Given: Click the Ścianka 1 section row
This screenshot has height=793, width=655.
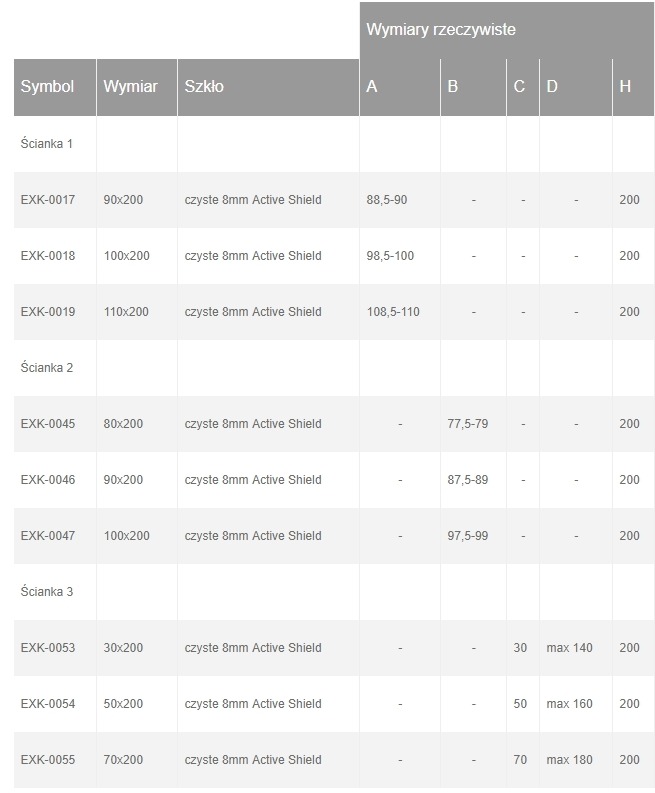Looking at the screenshot, I should pos(47,144).
